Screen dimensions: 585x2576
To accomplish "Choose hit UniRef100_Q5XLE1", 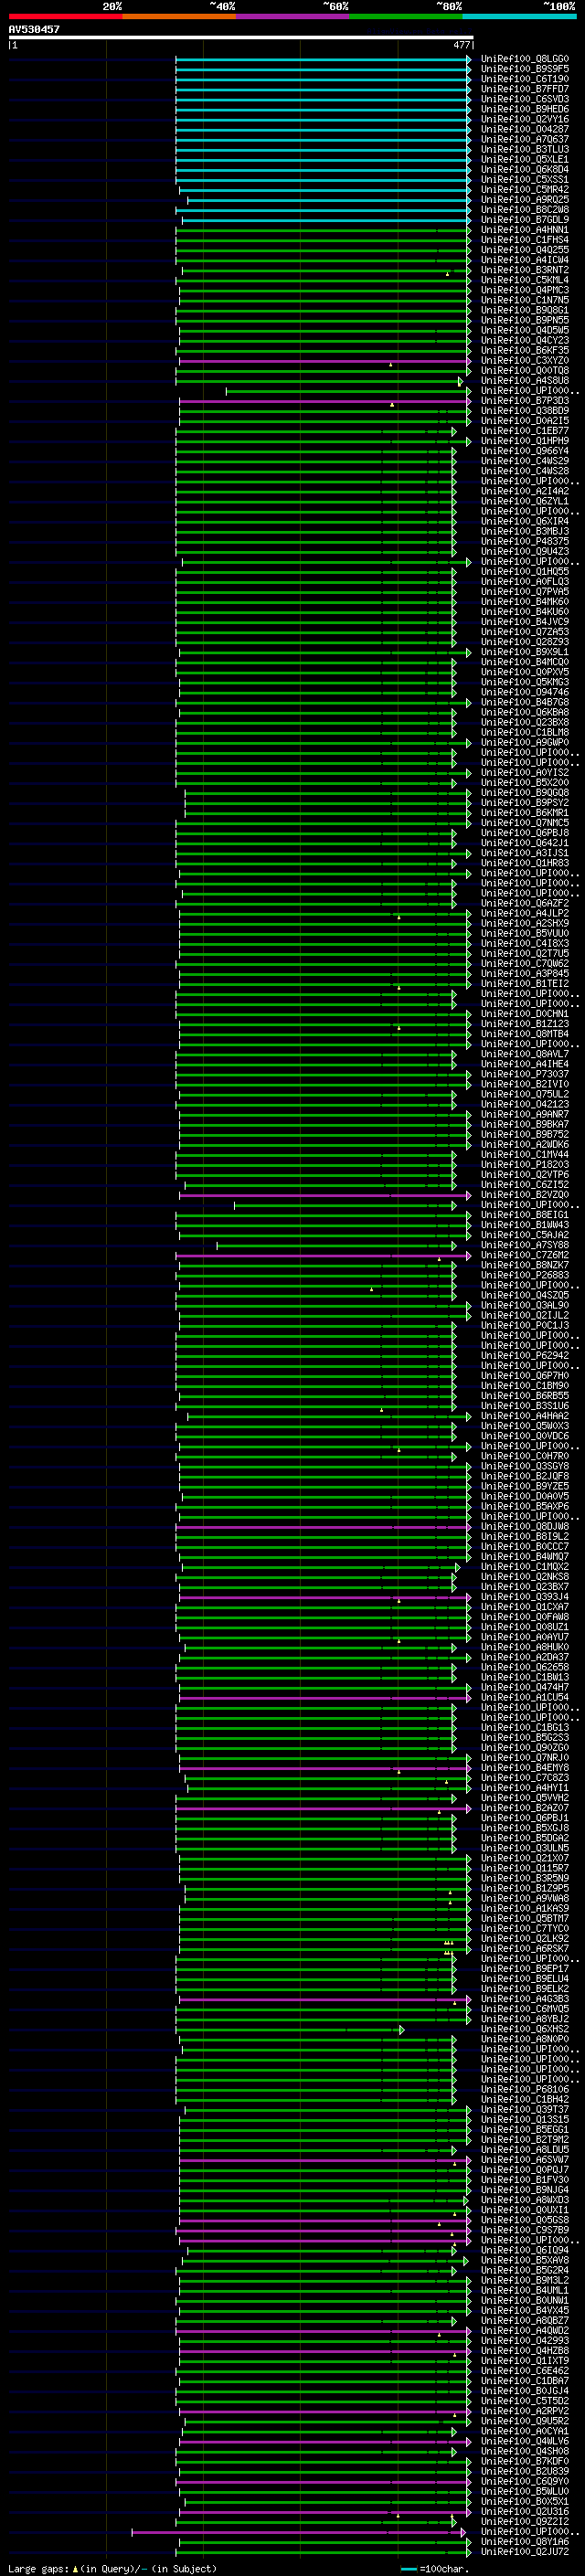I will tap(524, 159).
